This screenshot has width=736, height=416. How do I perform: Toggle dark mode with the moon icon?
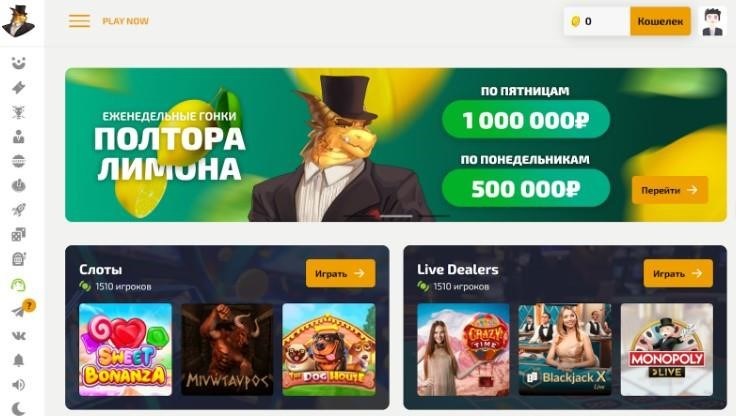[x=18, y=408]
